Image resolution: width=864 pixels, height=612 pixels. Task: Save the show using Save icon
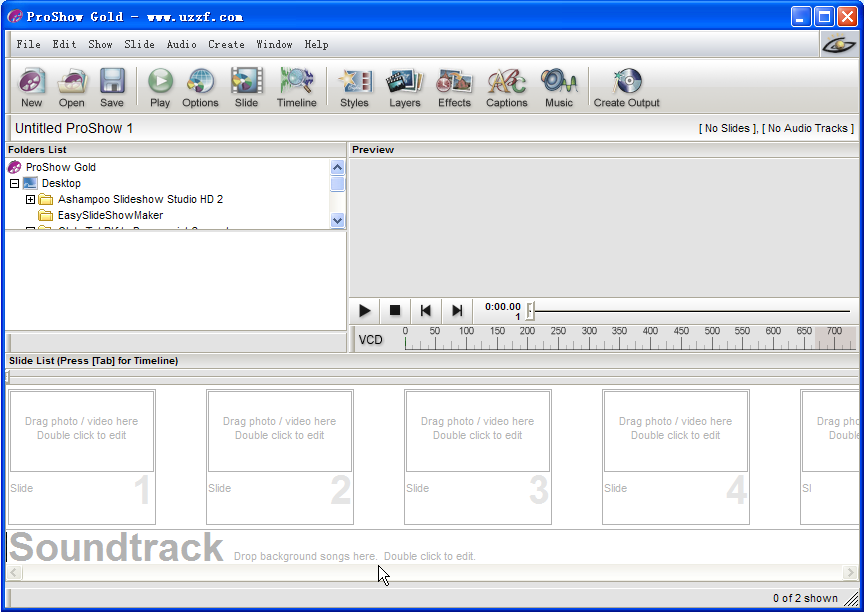click(112, 87)
